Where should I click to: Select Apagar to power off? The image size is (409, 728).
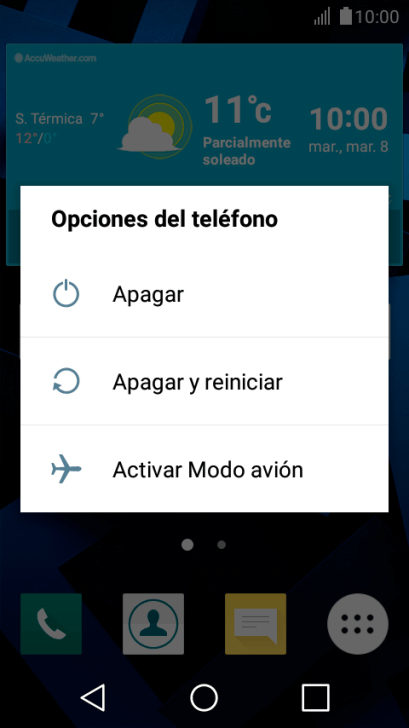204,294
